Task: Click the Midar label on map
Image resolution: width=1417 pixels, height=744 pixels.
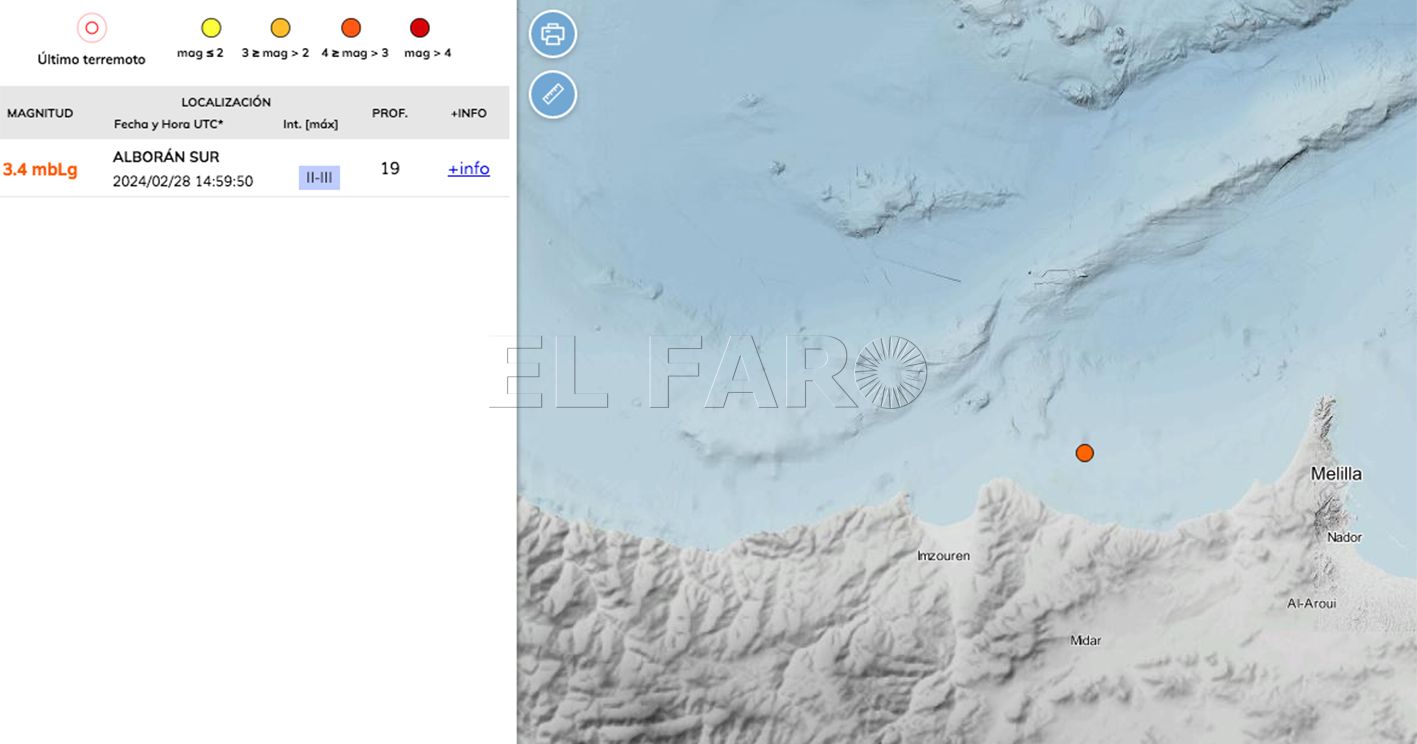Action: (1085, 640)
